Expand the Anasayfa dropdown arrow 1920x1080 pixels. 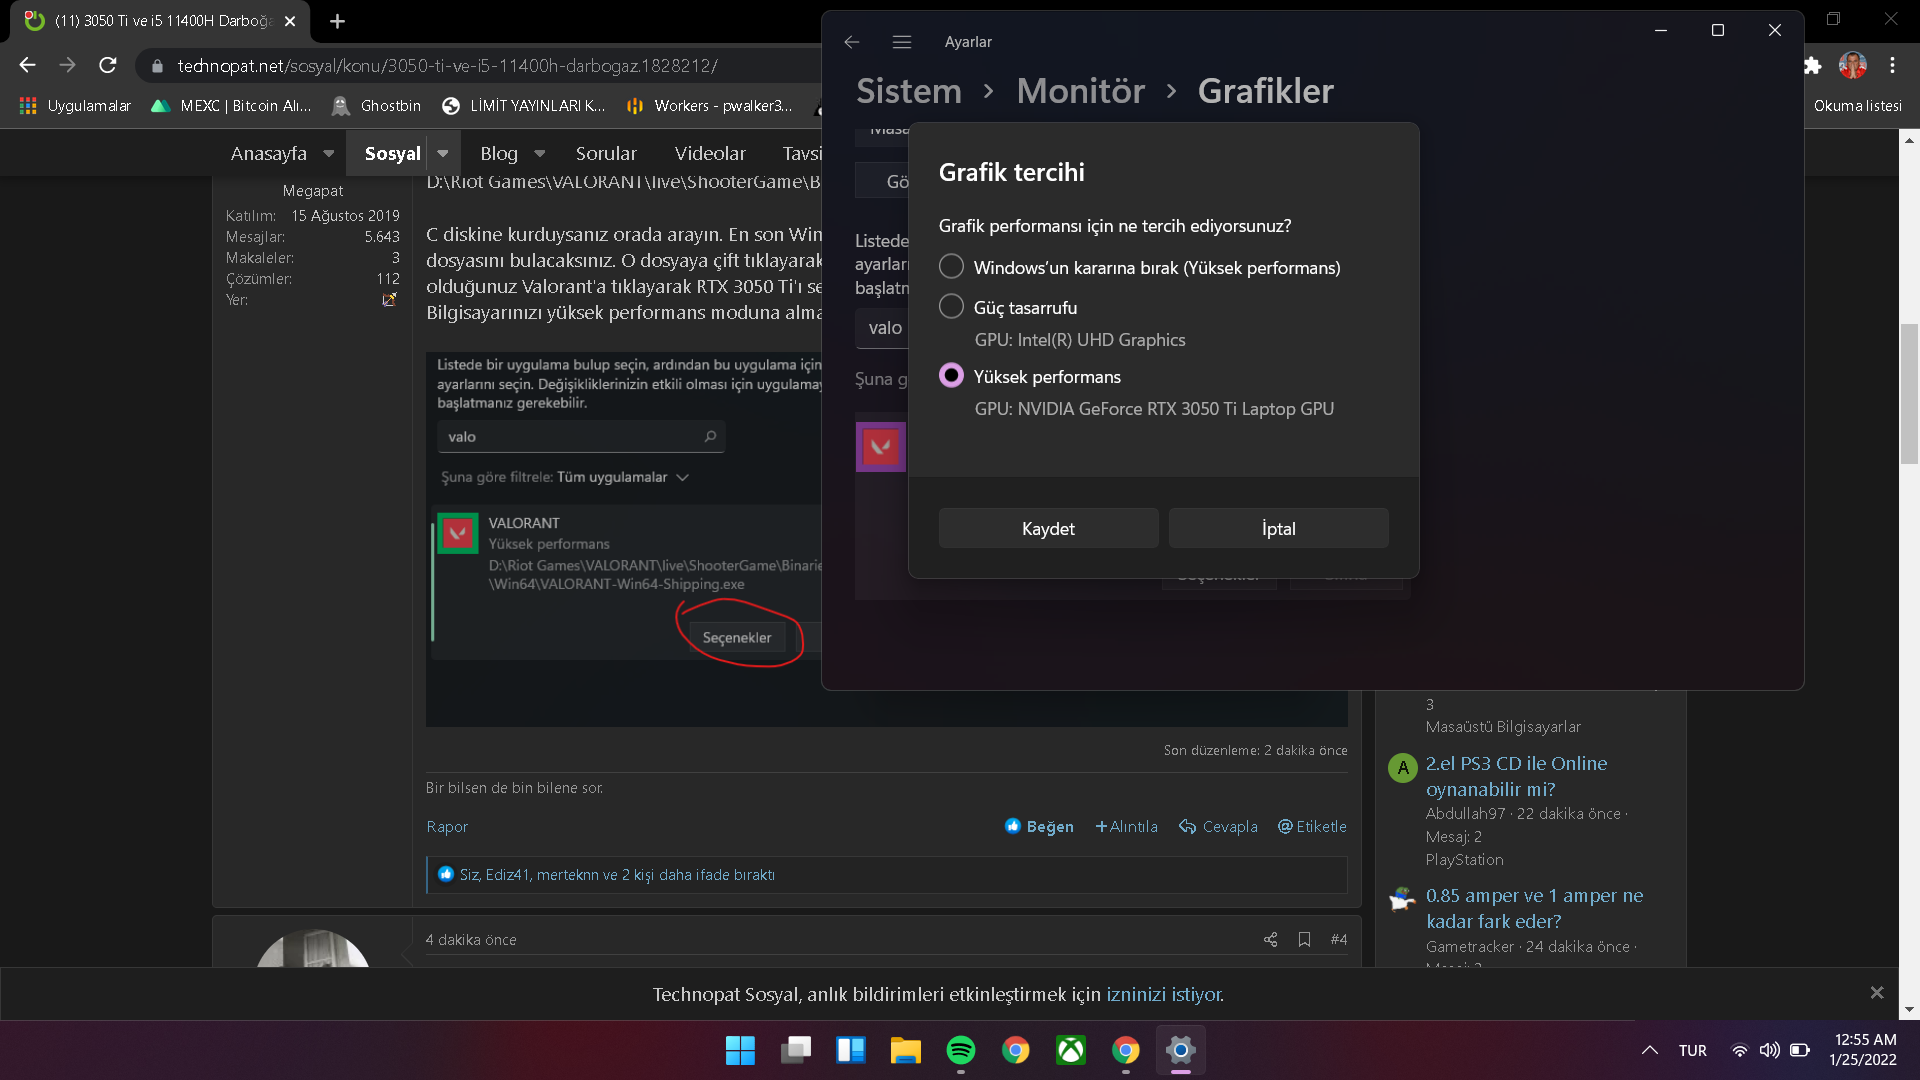click(328, 154)
